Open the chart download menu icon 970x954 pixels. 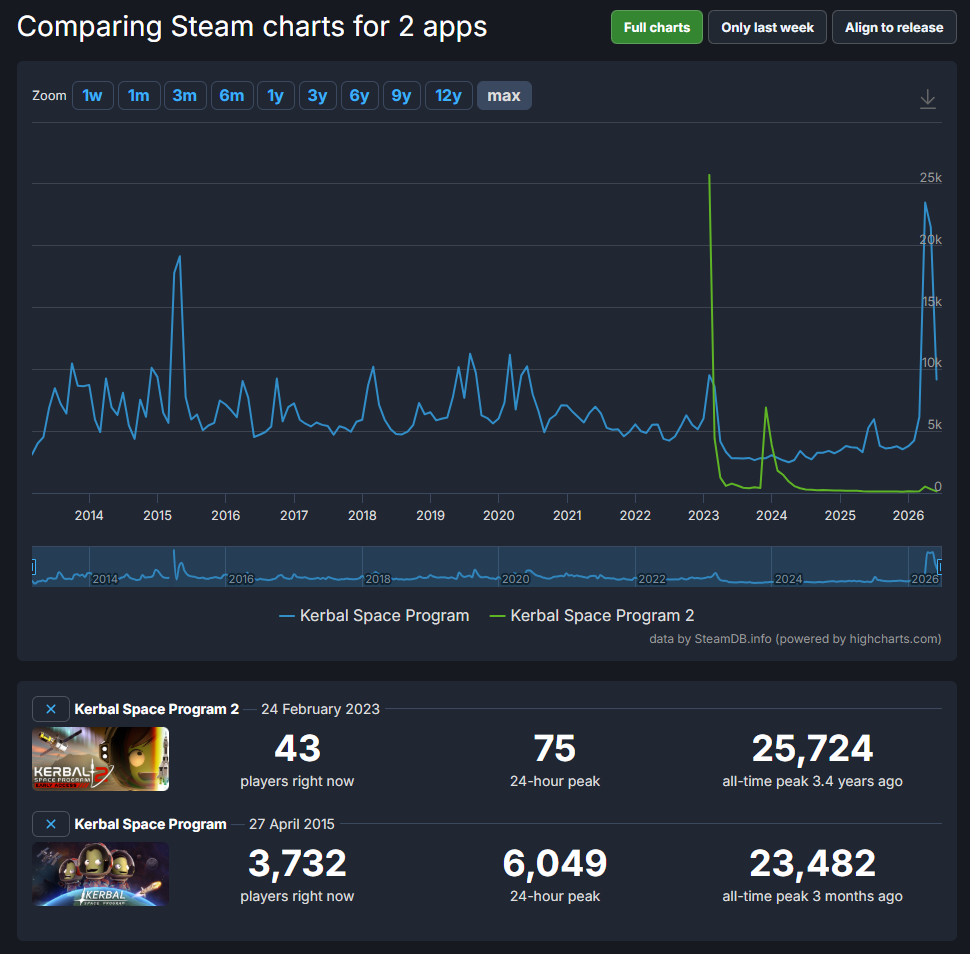tap(927, 98)
